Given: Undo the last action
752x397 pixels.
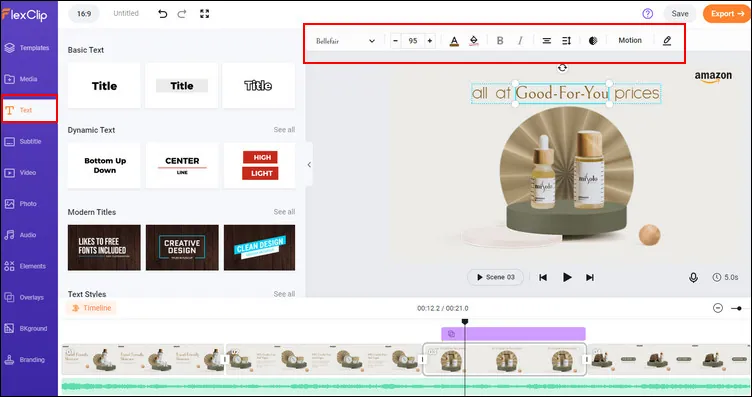Looking at the screenshot, I should click(x=163, y=14).
